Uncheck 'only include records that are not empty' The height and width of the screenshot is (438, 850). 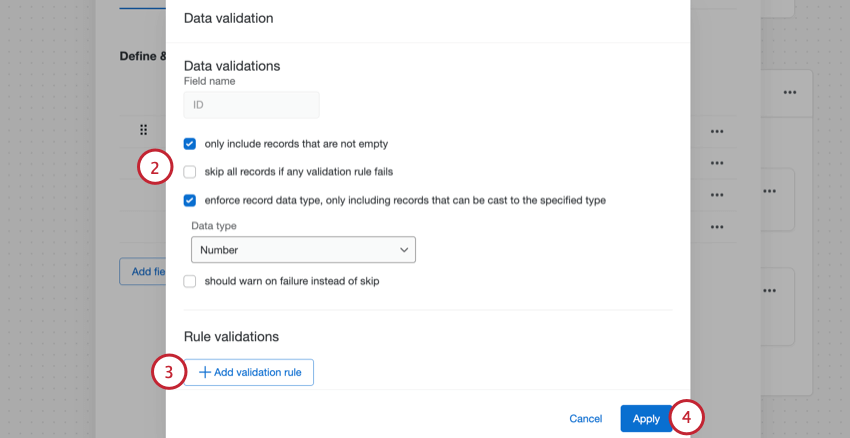point(190,143)
